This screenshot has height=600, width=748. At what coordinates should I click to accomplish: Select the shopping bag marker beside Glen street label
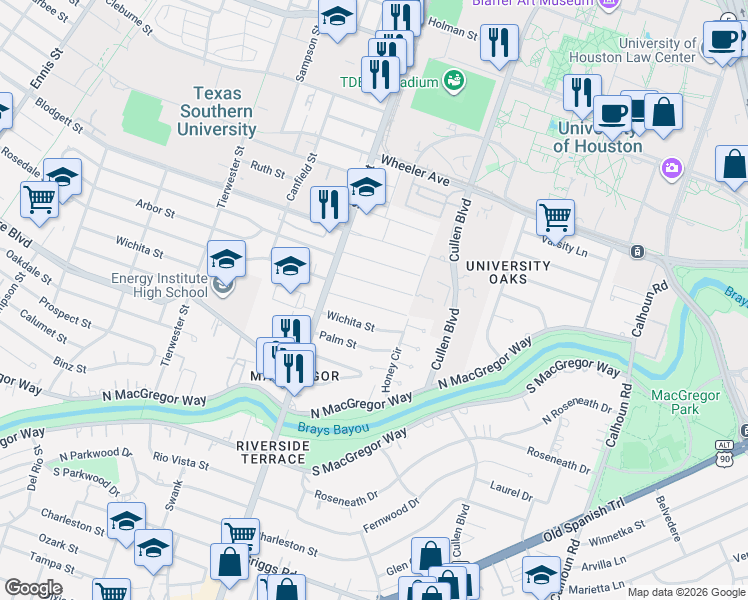(x=430, y=553)
